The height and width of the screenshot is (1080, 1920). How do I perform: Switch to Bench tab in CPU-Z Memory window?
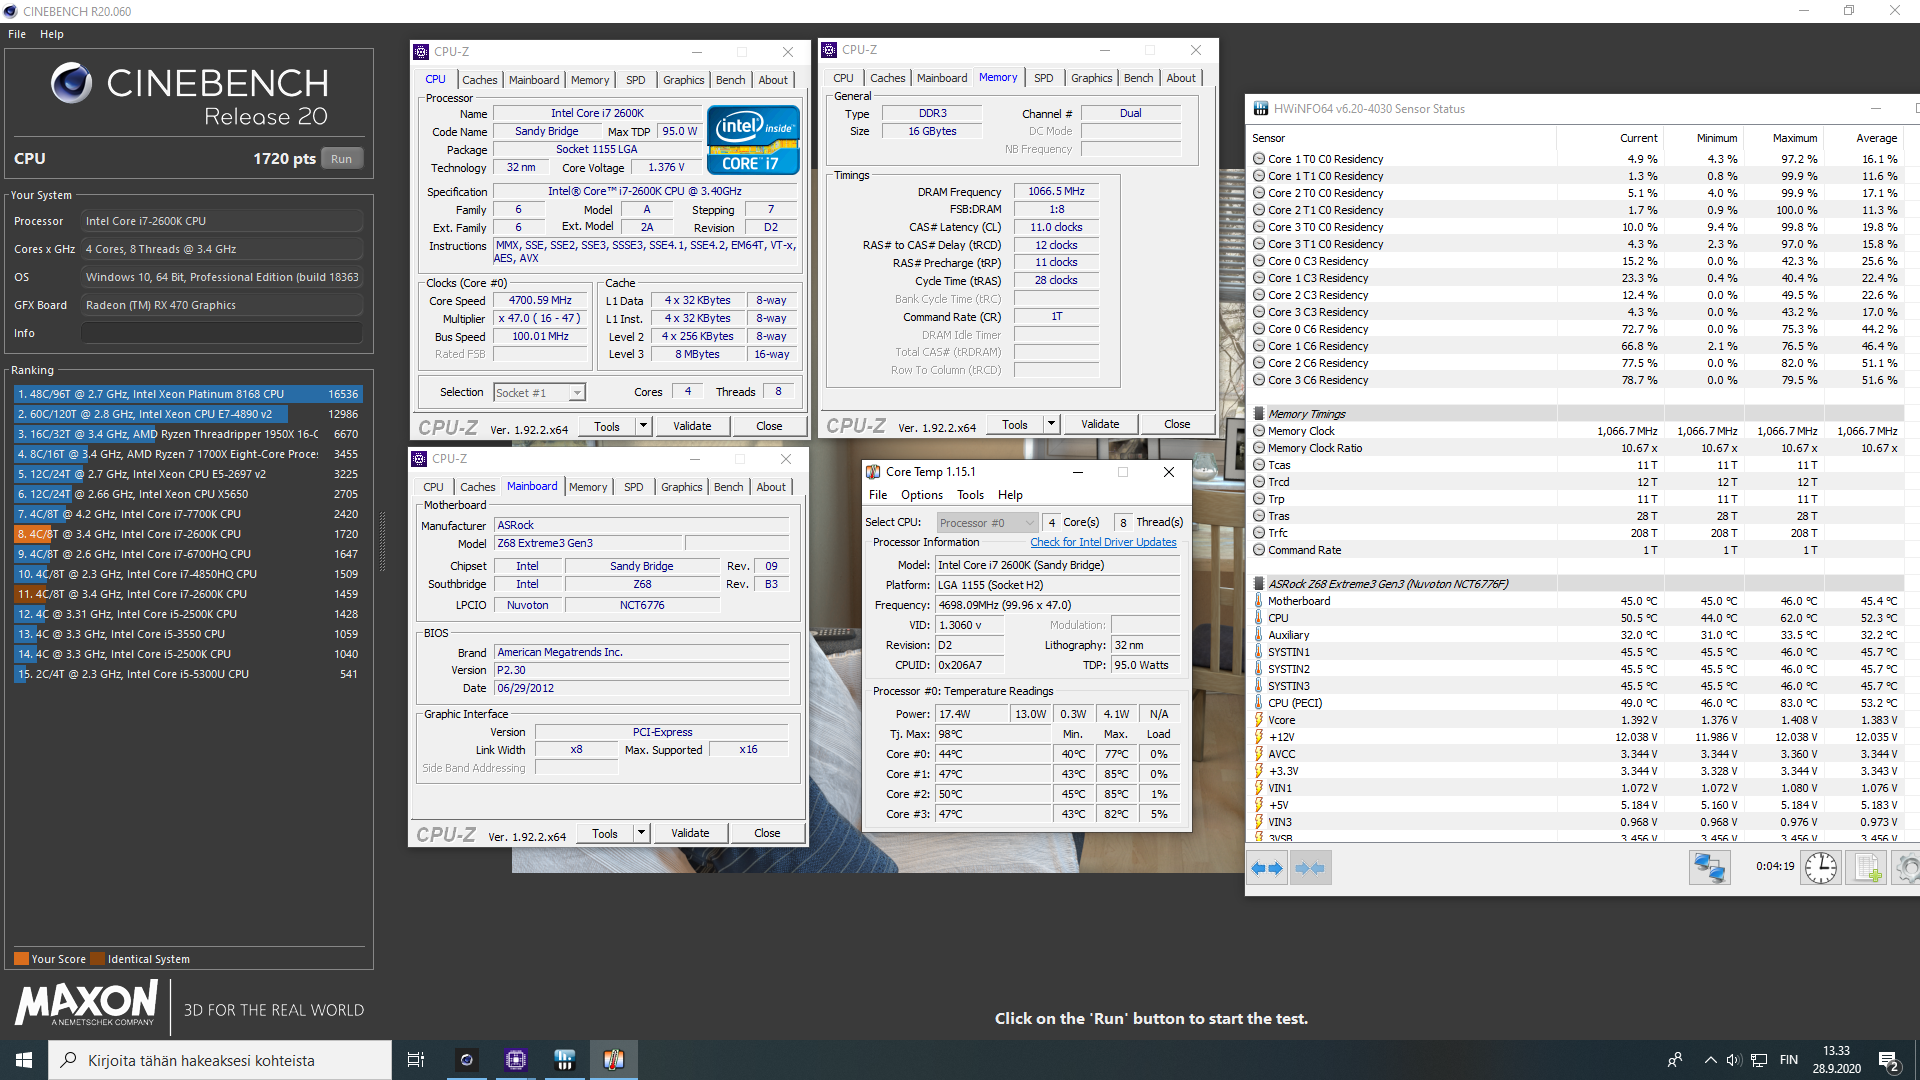point(1139,78)
